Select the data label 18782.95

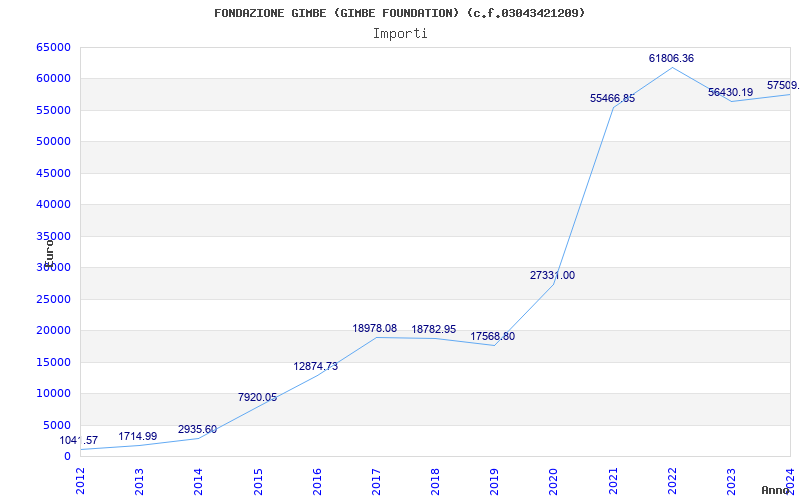(434, 330)
